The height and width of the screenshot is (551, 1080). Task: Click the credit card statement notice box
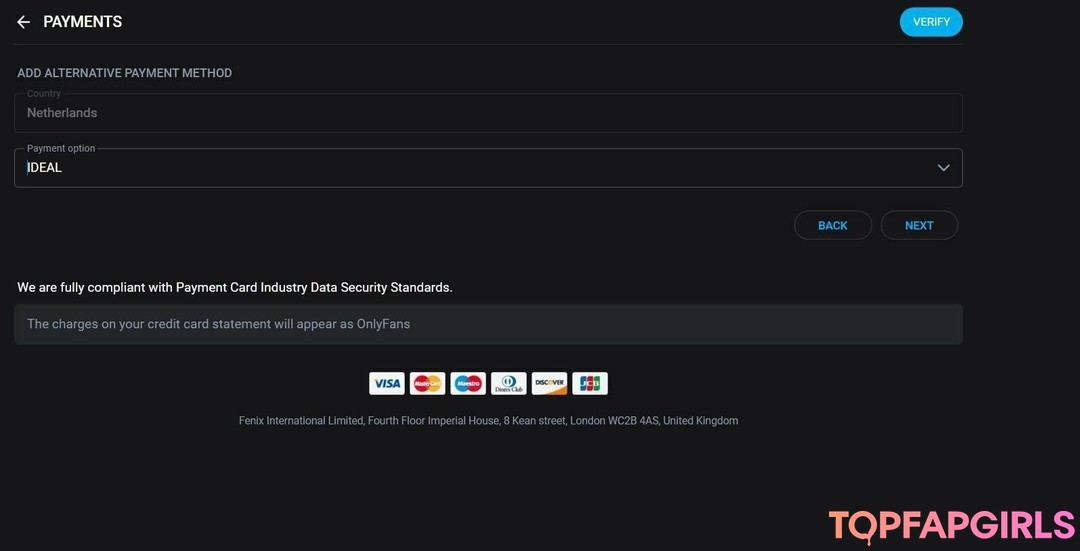[x=488, y=324]
